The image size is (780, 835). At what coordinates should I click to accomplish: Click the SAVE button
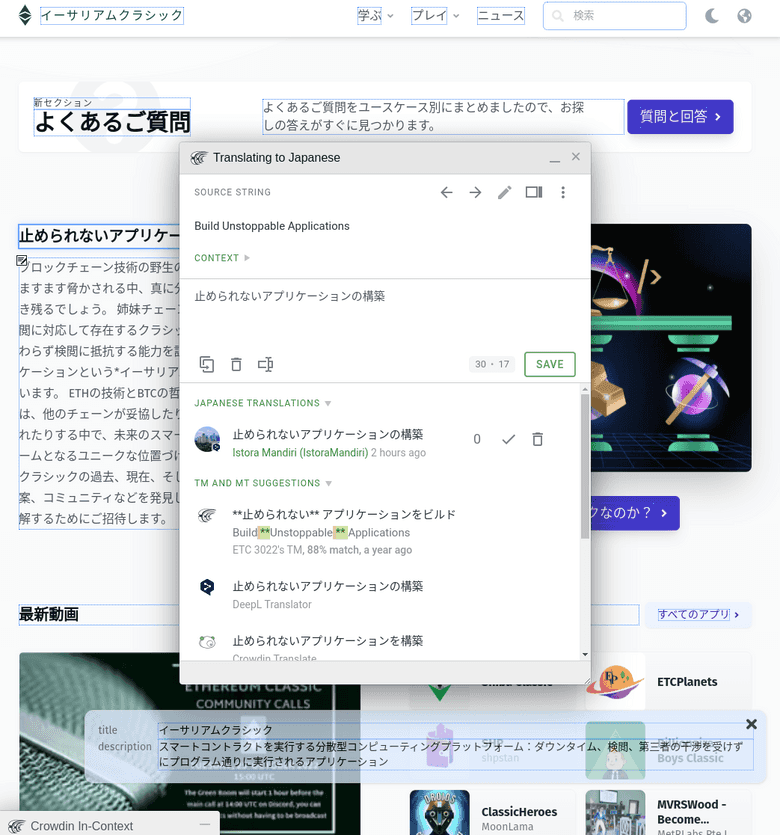pyautogui.click(x=549, y=364)
